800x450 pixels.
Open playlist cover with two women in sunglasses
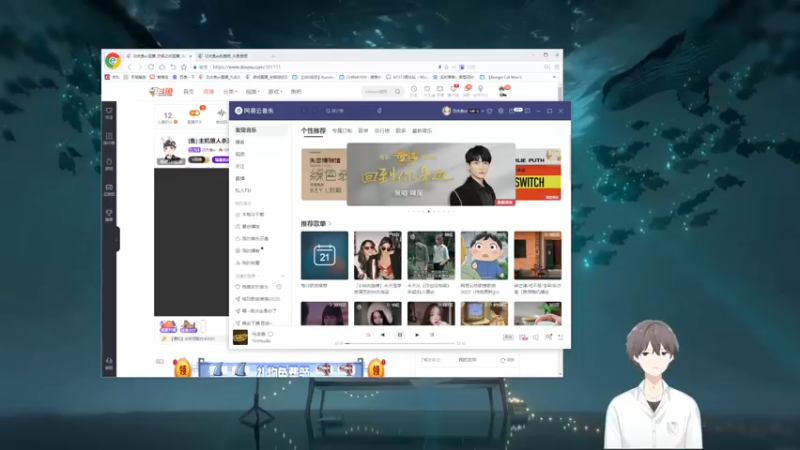point(378,255)
